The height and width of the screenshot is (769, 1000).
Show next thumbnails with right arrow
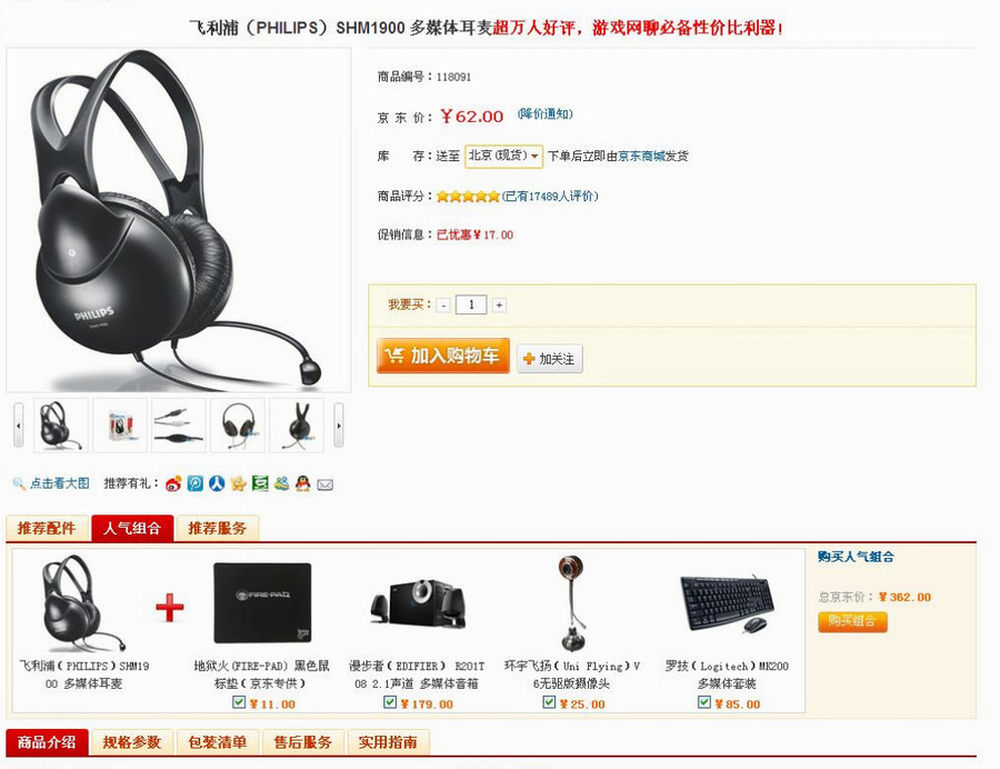point(339,425)
